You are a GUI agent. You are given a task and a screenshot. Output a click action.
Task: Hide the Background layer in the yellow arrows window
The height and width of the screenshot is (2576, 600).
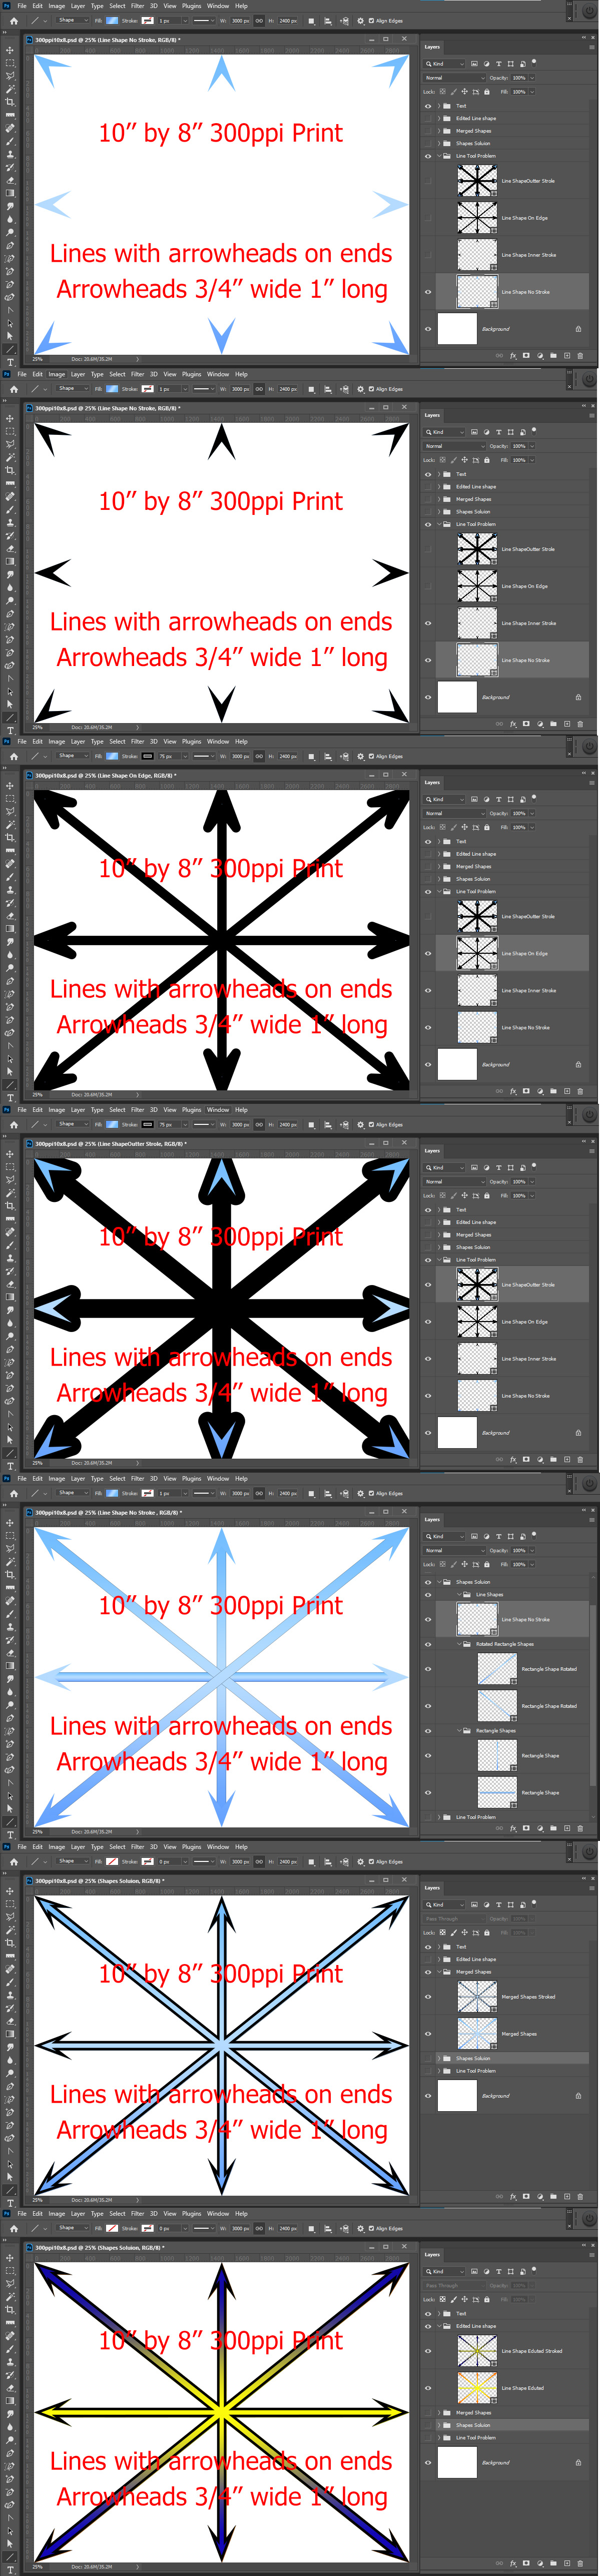(428, 2462)
